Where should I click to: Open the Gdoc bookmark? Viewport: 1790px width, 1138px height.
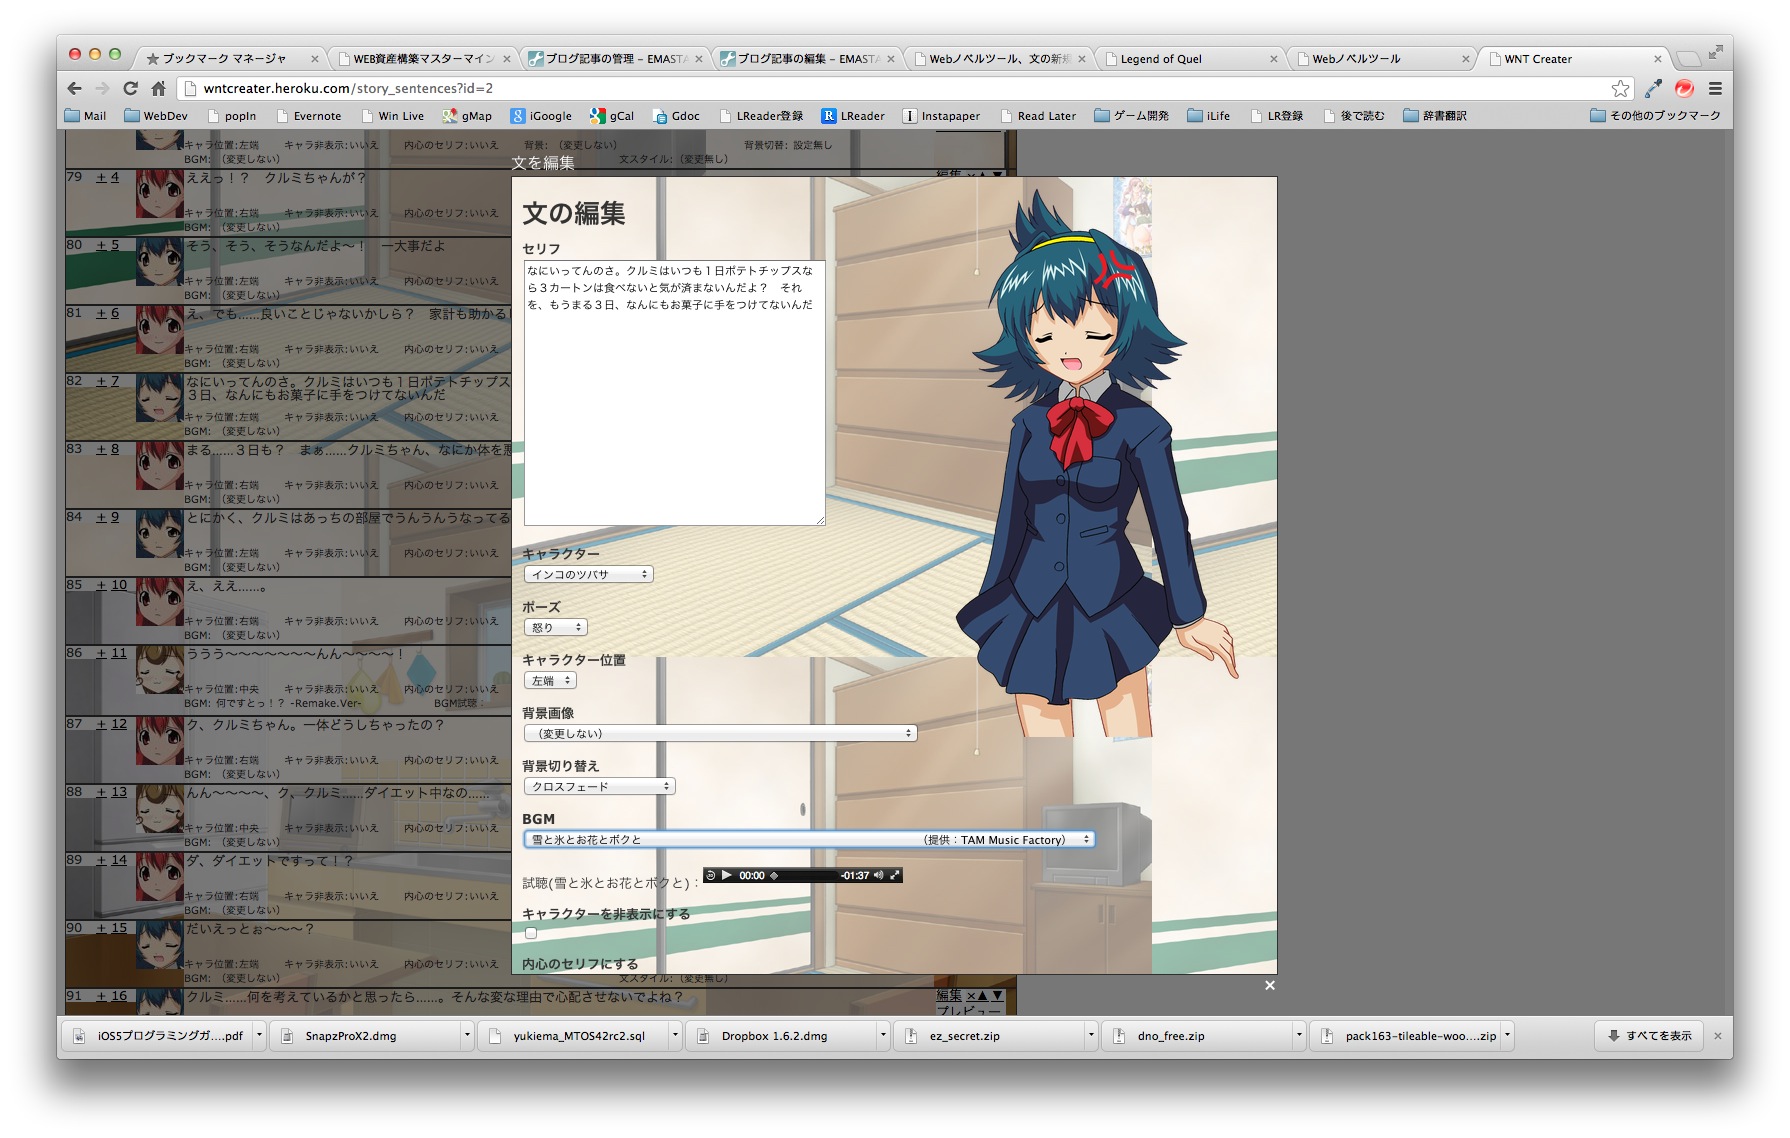pos(676,116)
